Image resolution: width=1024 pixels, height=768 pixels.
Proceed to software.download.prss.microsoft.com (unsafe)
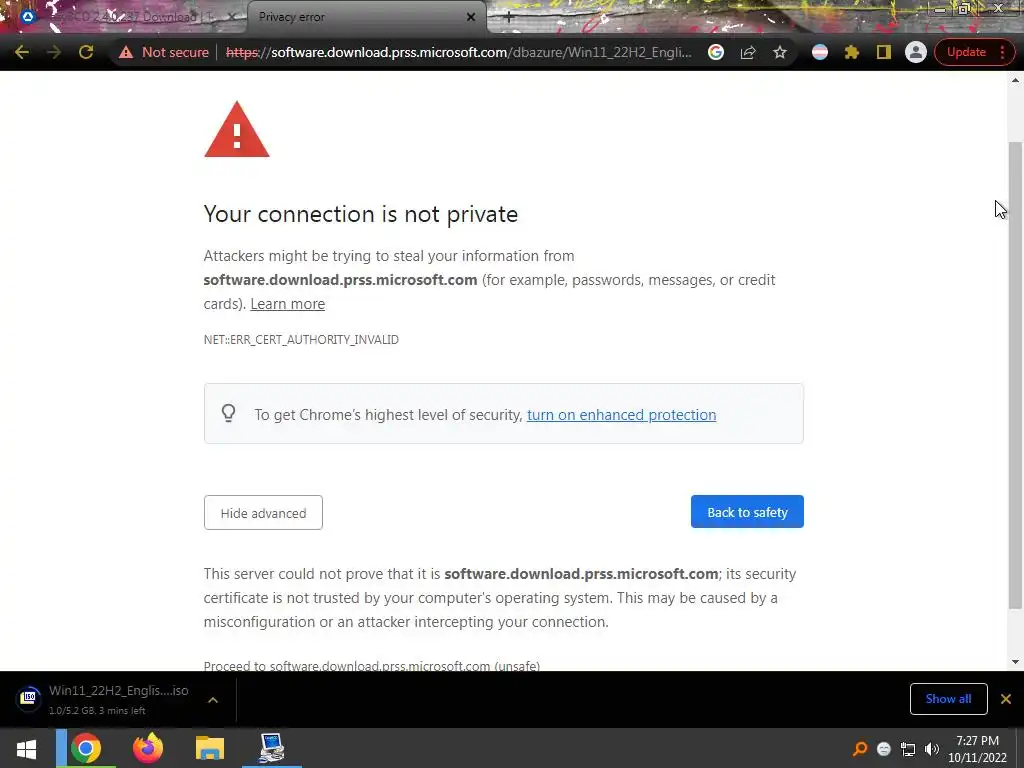coord(372,665)
